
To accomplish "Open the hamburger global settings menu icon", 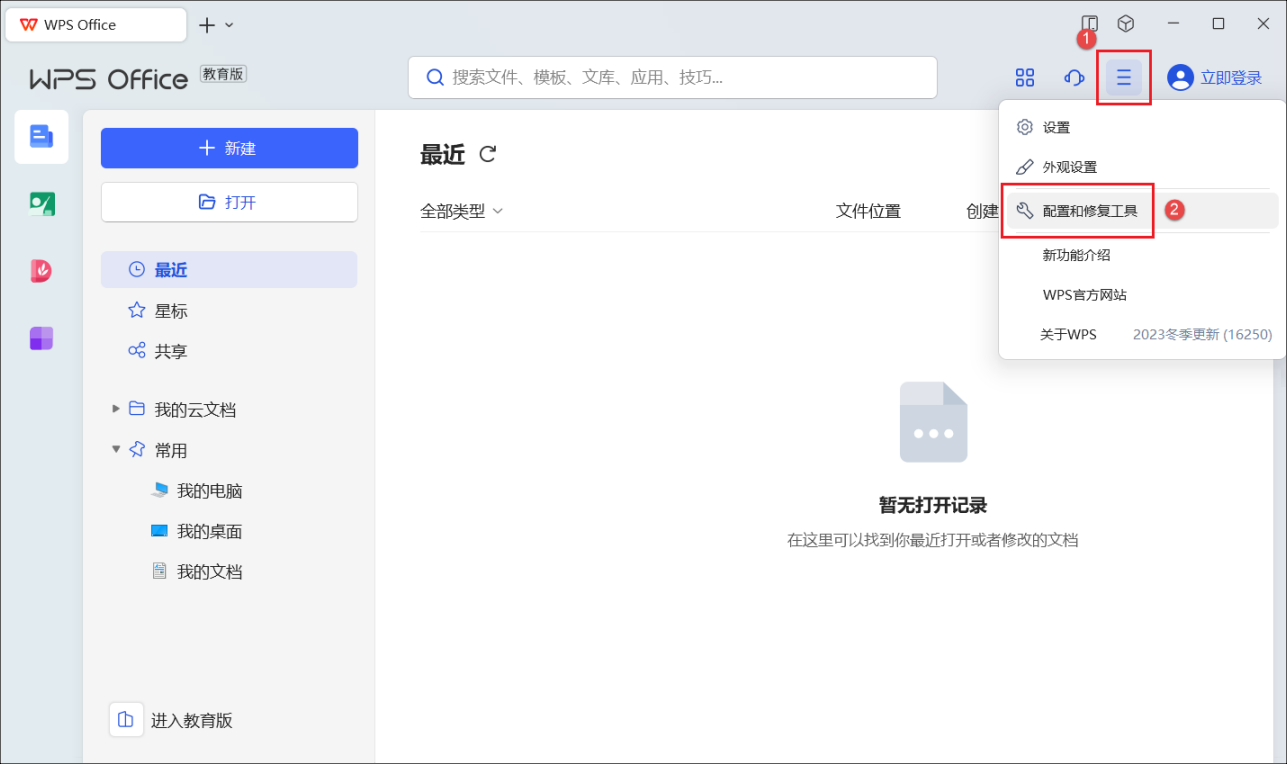I will click(1123, 77).
